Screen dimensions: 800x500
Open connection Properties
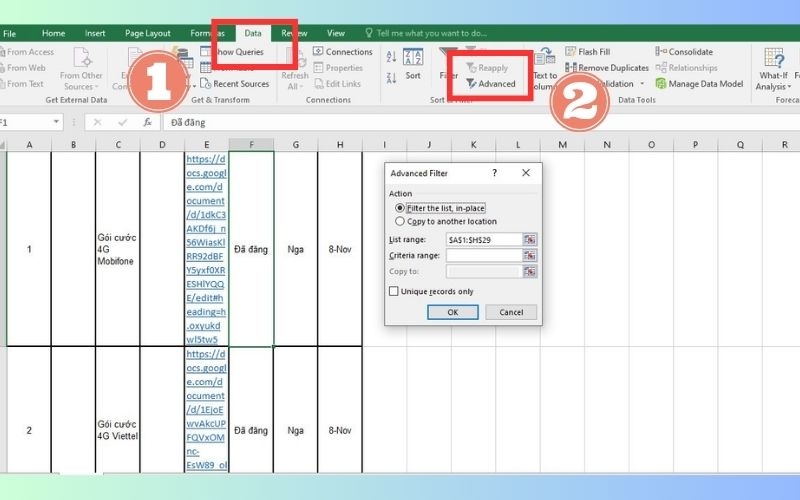pyautogui.click(x=338, y=67)
